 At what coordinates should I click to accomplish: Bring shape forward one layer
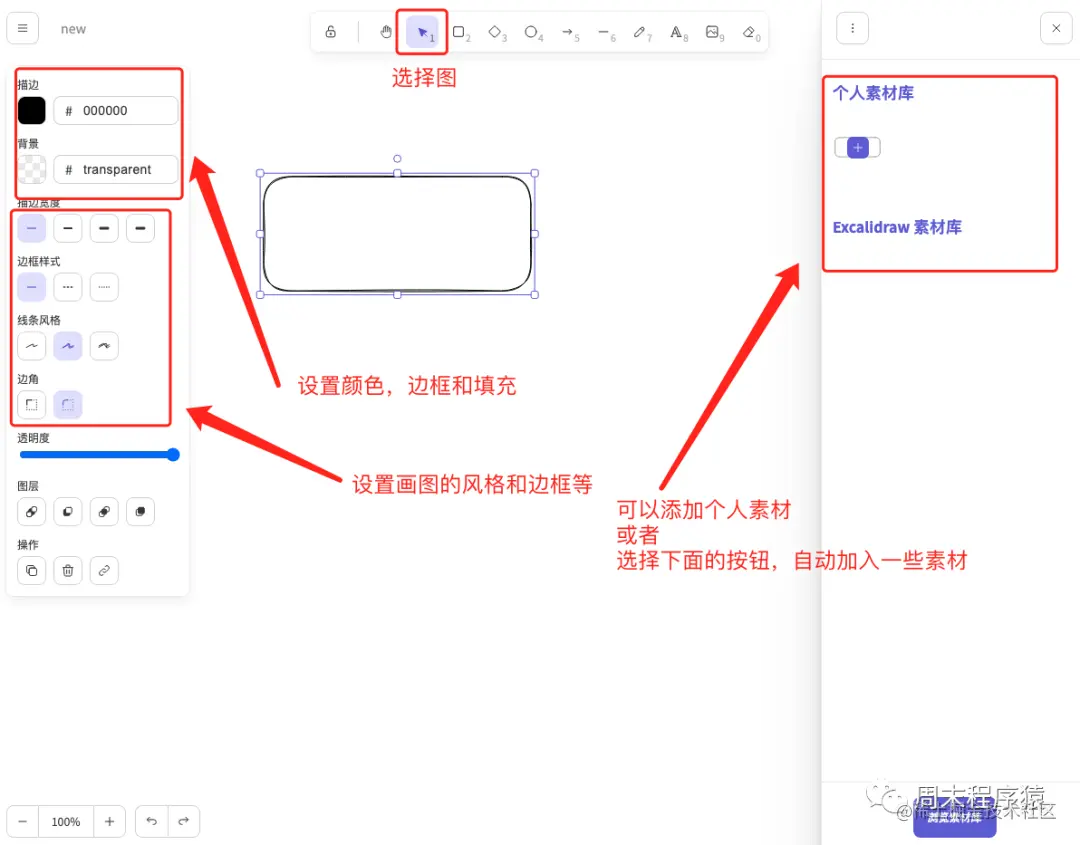104,512
